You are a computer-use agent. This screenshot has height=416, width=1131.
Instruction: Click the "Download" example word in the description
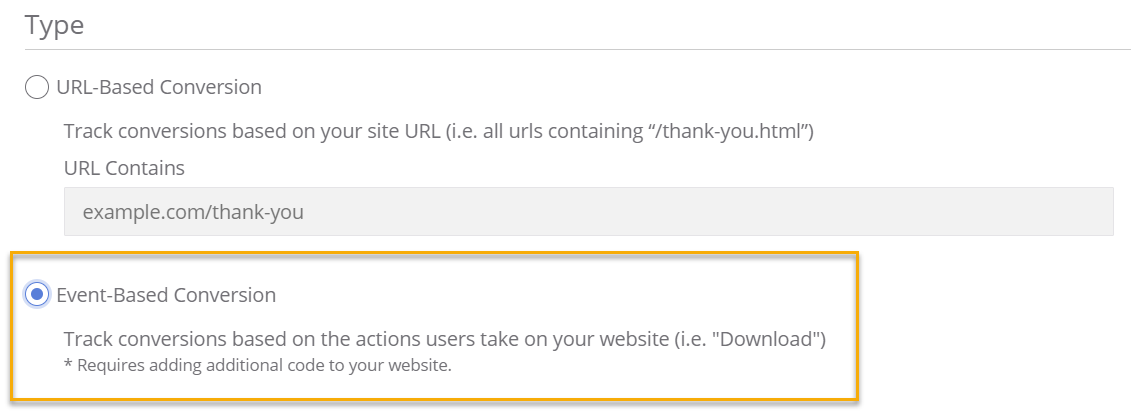point(774,339)
